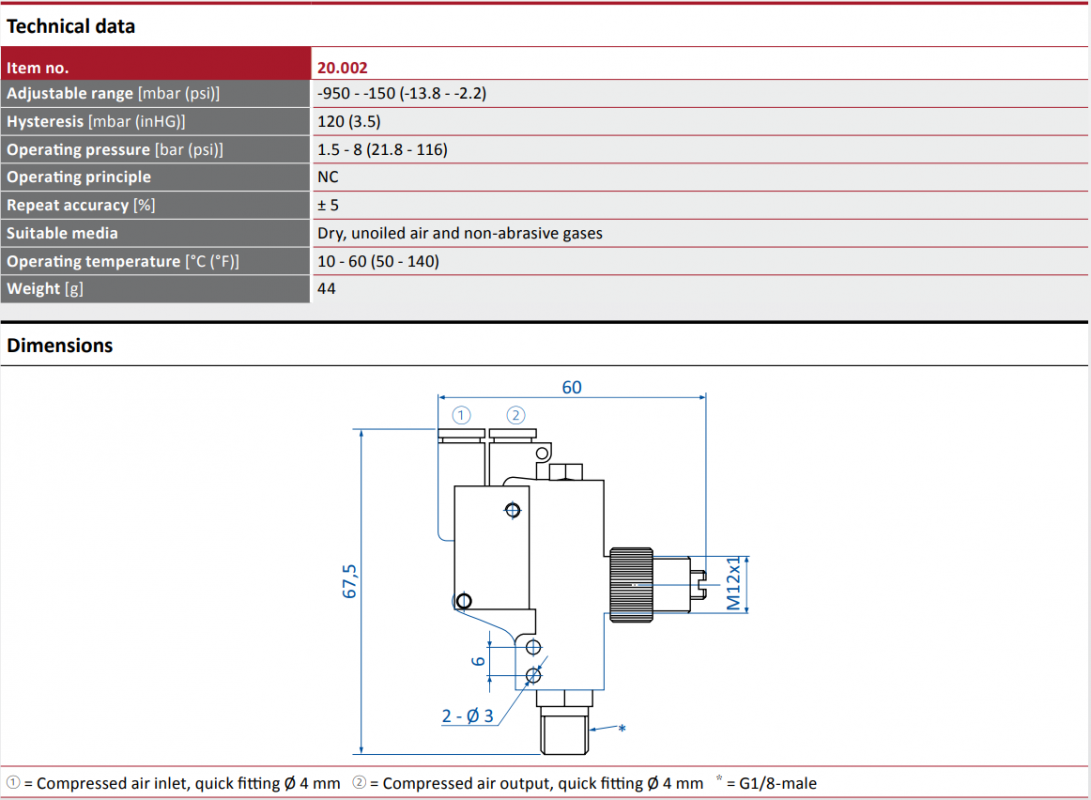Screen dimensions: 1091x800
Task: Click "Dry, unoiled air and non-abrasive gases"
Action: pyautogui.click(x=460, y=233)
